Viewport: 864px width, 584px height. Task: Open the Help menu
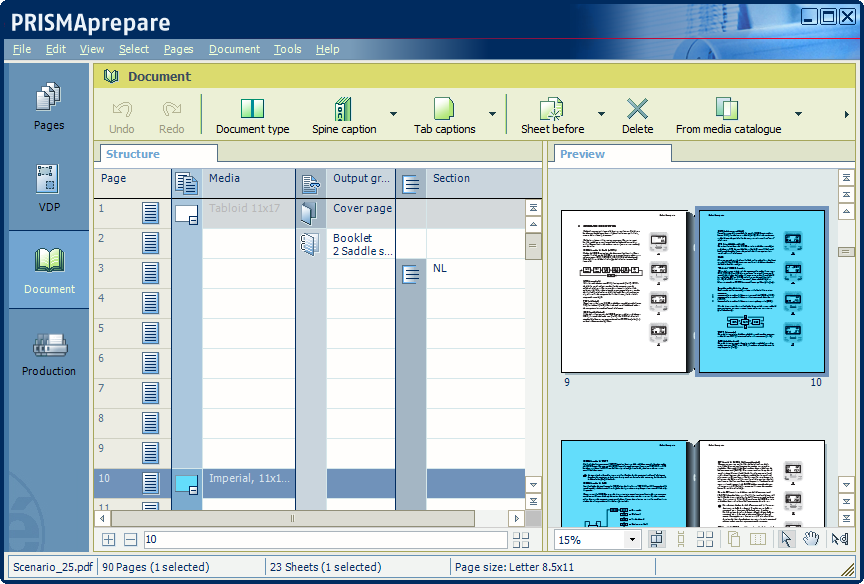coord(327,49)
